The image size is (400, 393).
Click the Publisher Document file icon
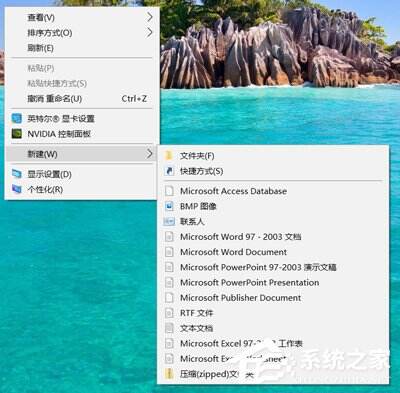(x=169, y=297)
